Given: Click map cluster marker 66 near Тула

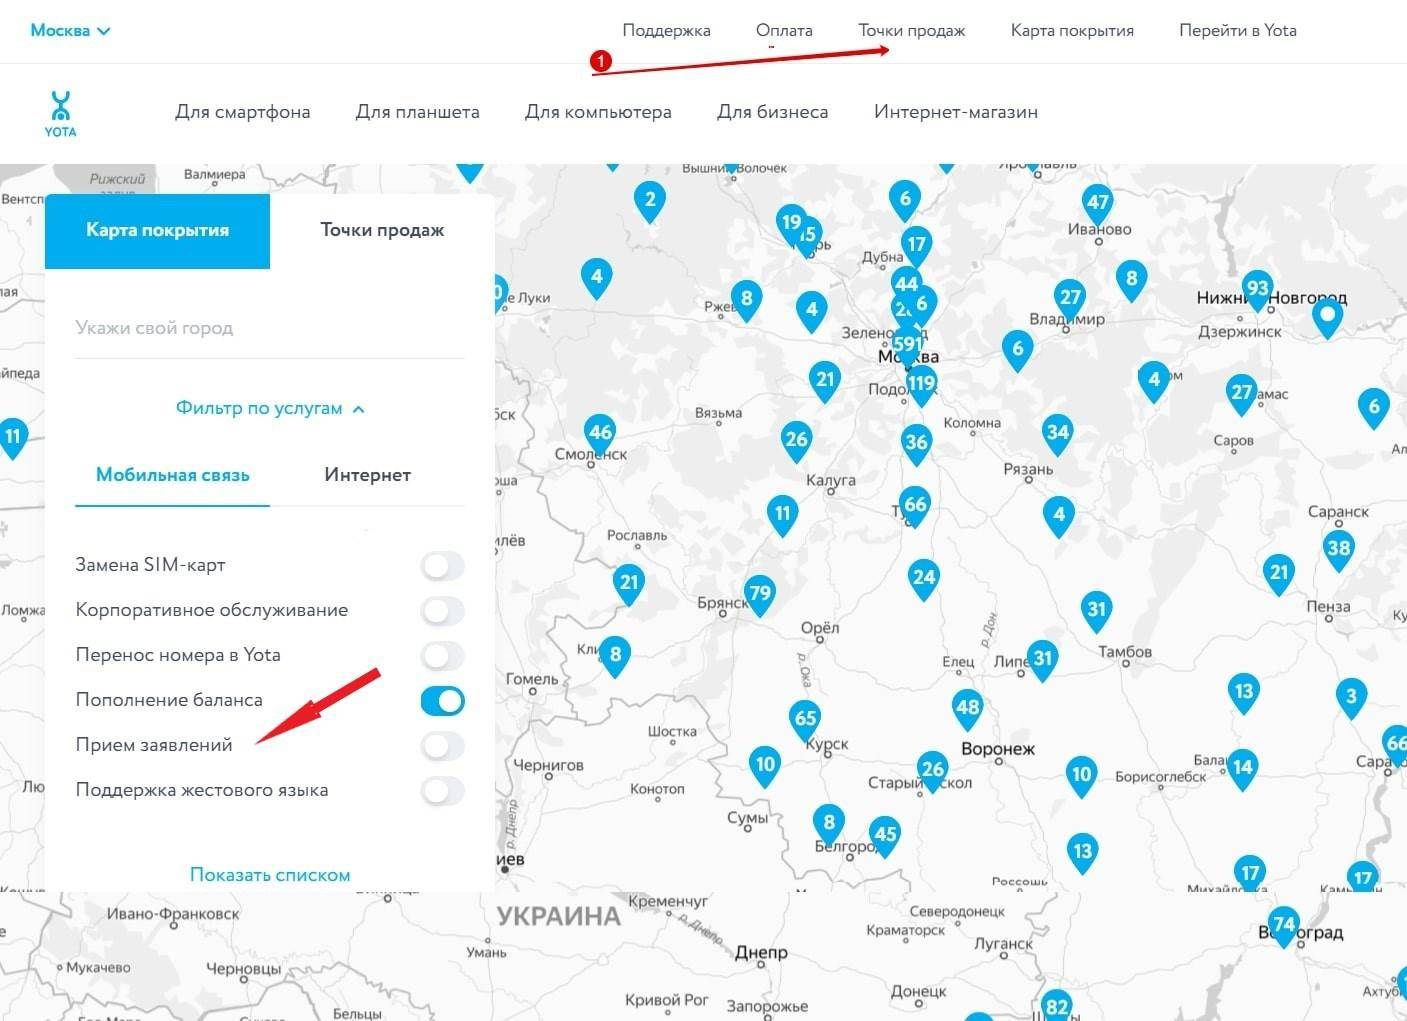Looking at the screenshot, I should click(915, 506).
